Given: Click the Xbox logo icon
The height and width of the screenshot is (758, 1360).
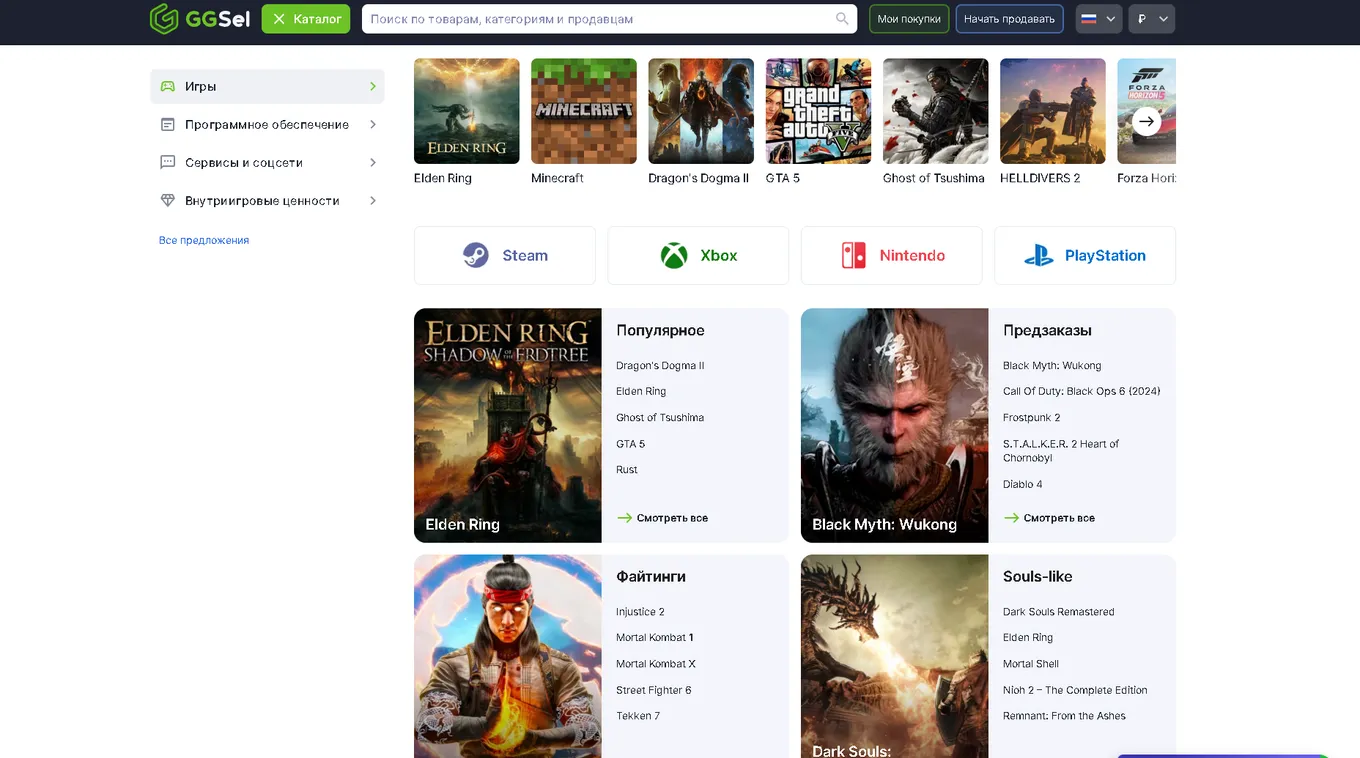Looking at the screenshot, I should (674, 255).
